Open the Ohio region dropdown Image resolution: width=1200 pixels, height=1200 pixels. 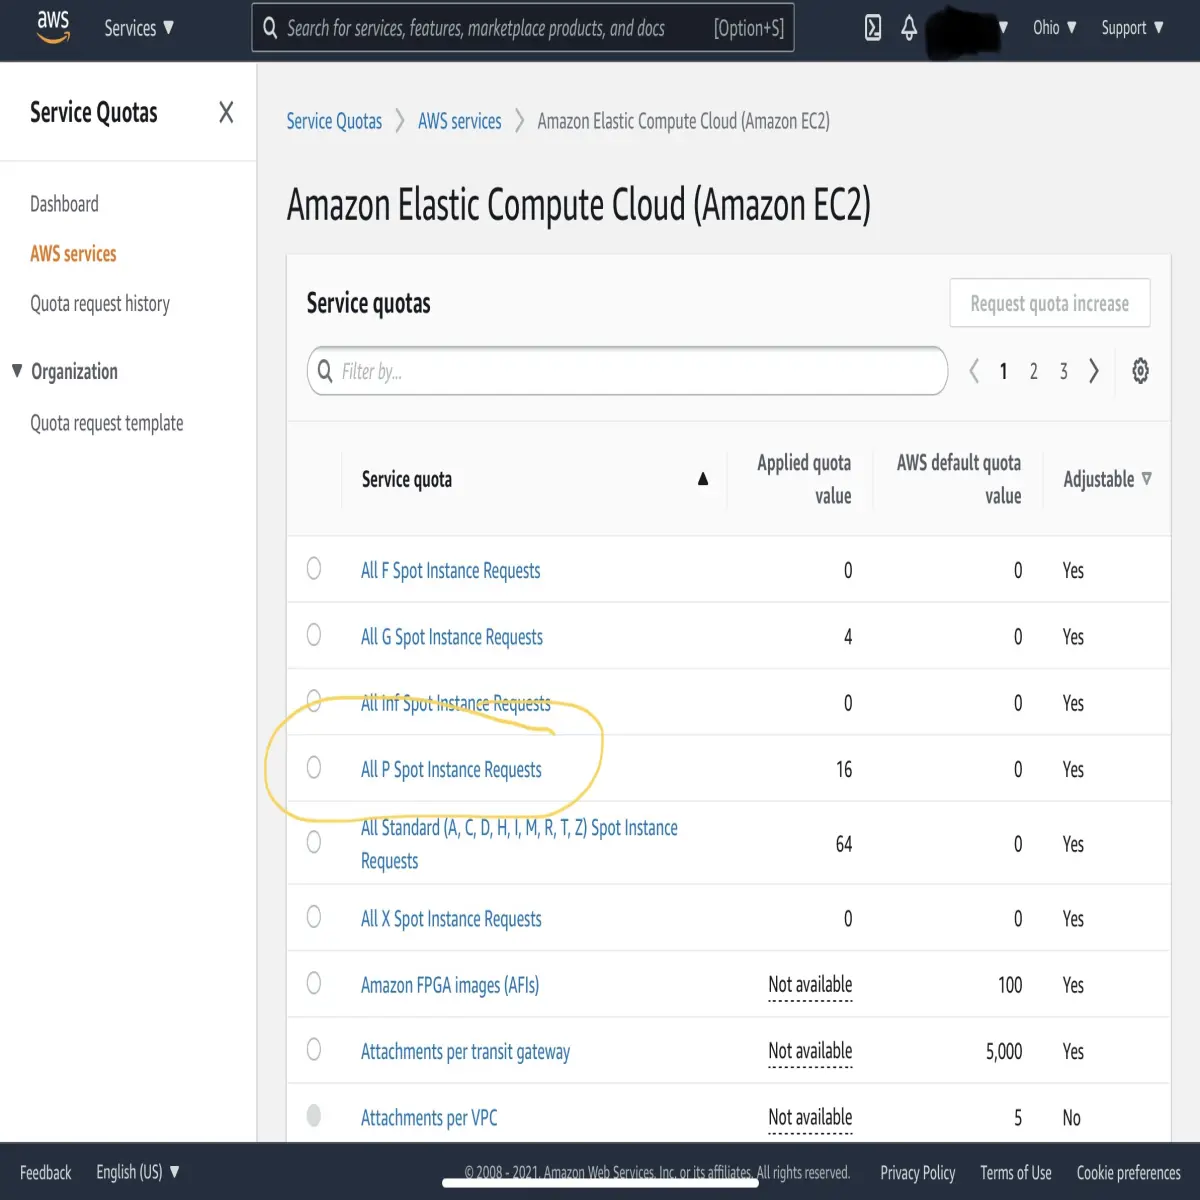tap(1054, 28)
